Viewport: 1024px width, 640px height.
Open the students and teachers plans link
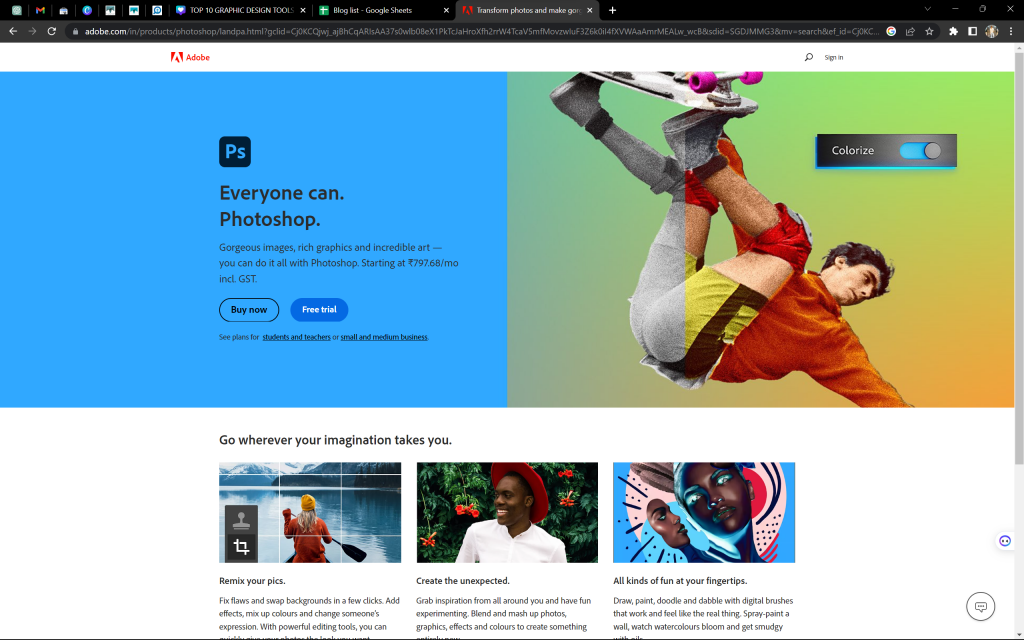[296, 337]
